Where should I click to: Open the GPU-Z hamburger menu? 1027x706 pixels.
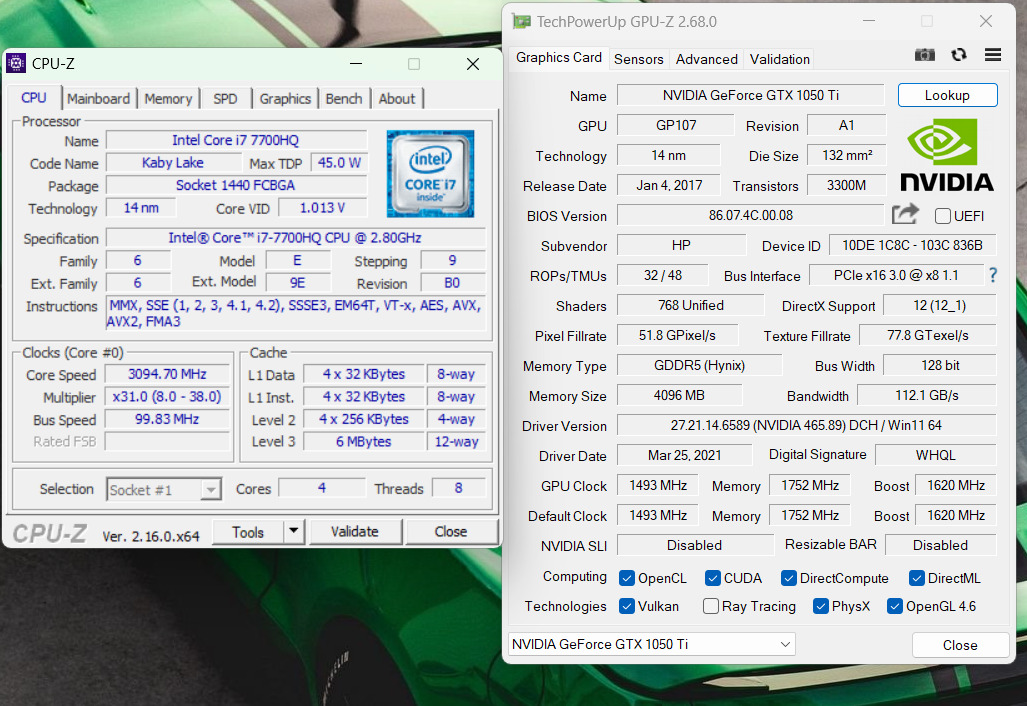(993, 55)
